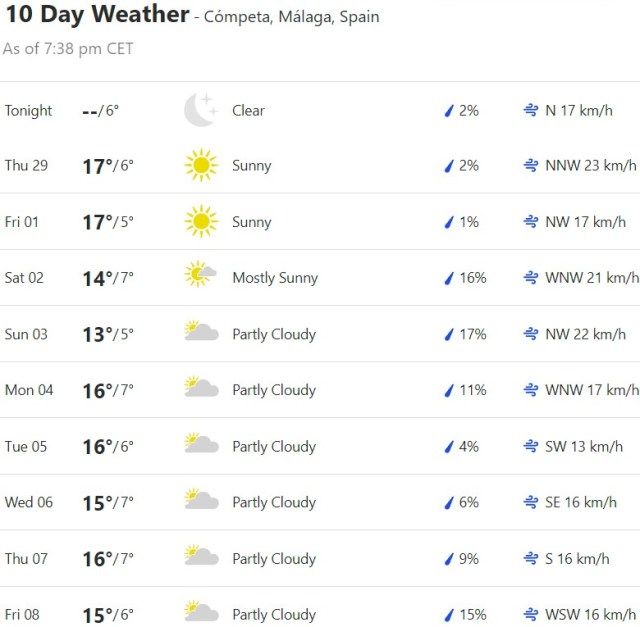Expand the Thu 07 forecast row
Screen dimensions: 640x627
tap(26, 558)
